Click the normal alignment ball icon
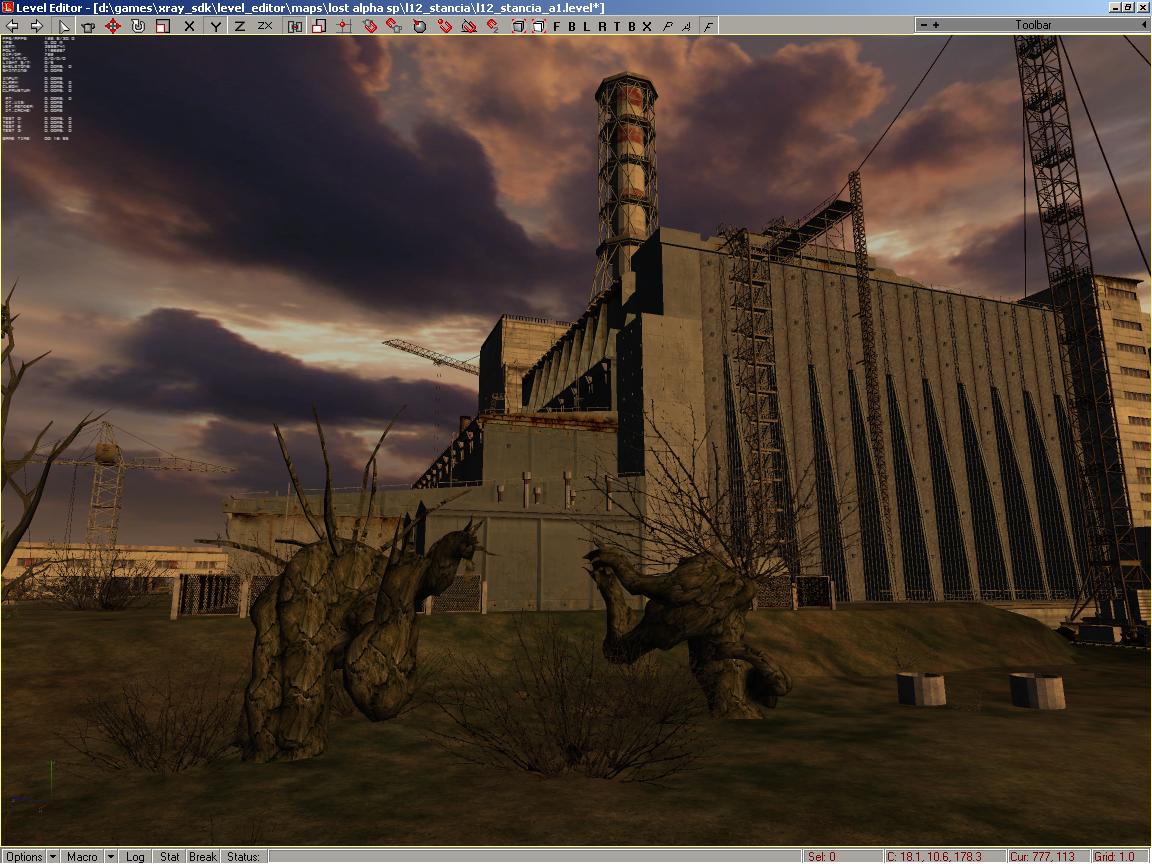Viewport: 1152px width, 864px height. coord(420,26)
